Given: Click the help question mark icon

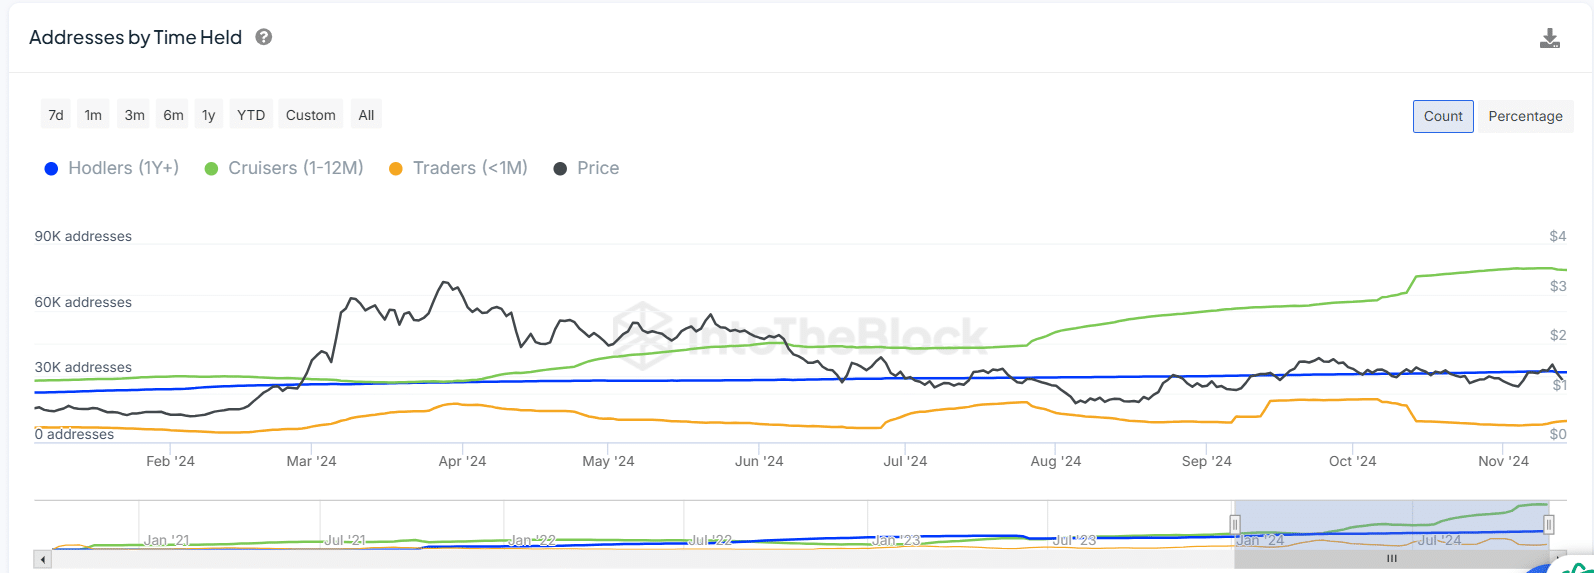Looking at the screenshot, I should [264, 37].
